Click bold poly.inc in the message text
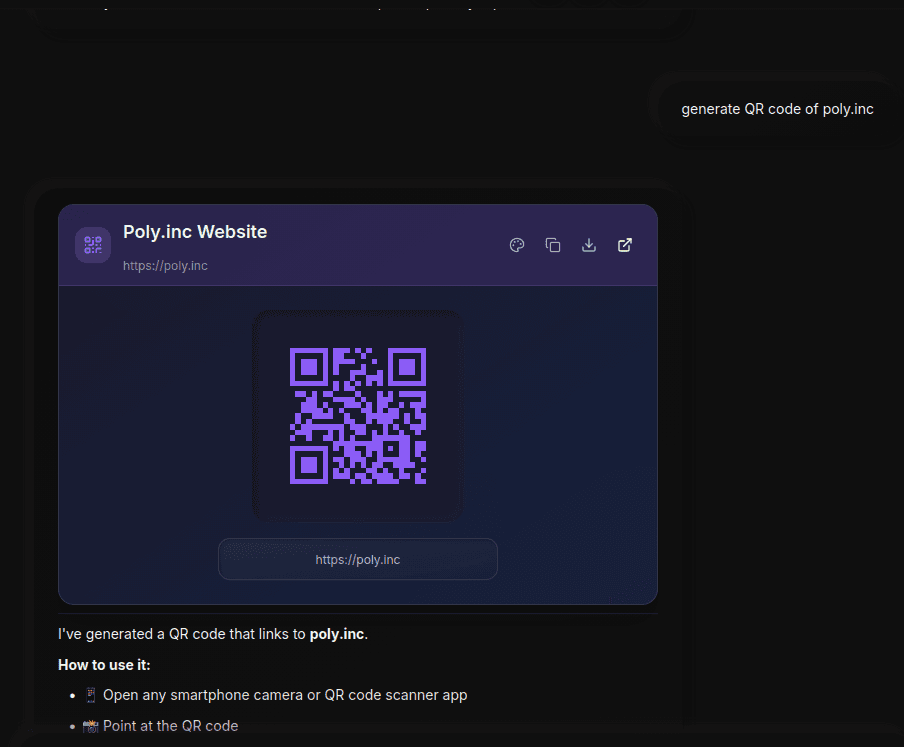904x747 pixels. 336,633
